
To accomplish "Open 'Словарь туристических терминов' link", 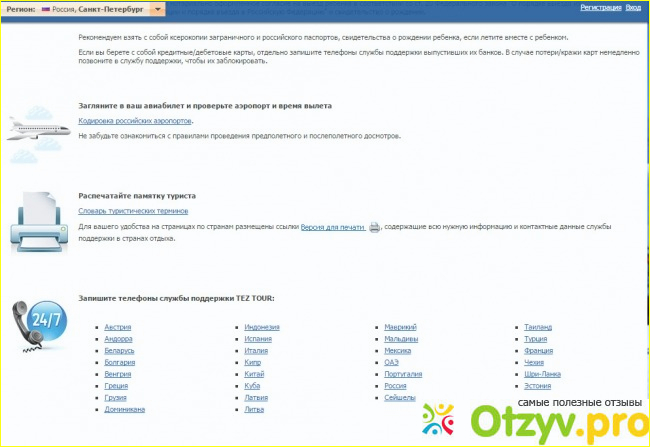I will coord(132,211).
